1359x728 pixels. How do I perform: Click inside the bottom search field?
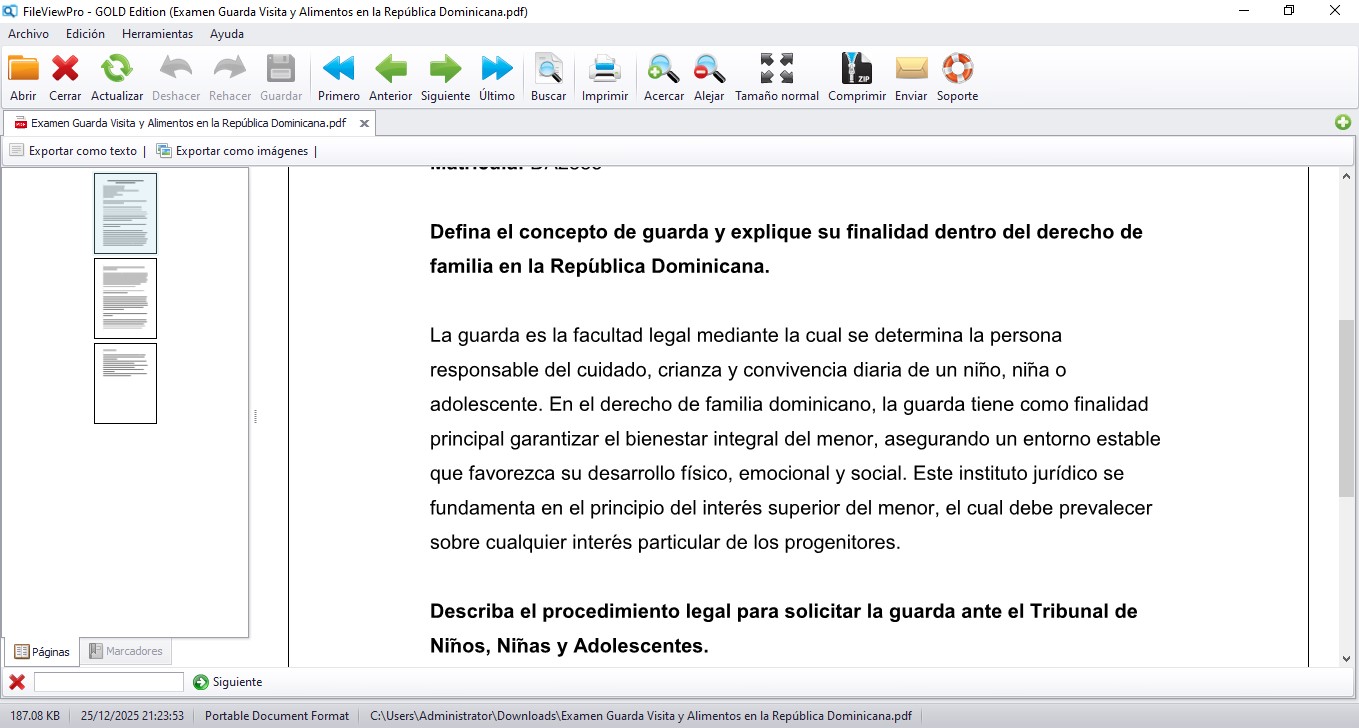pos(107,681)
